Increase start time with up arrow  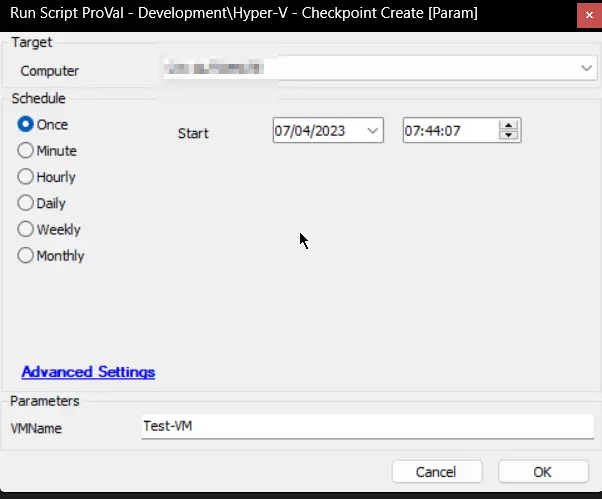tap(509, 125)
